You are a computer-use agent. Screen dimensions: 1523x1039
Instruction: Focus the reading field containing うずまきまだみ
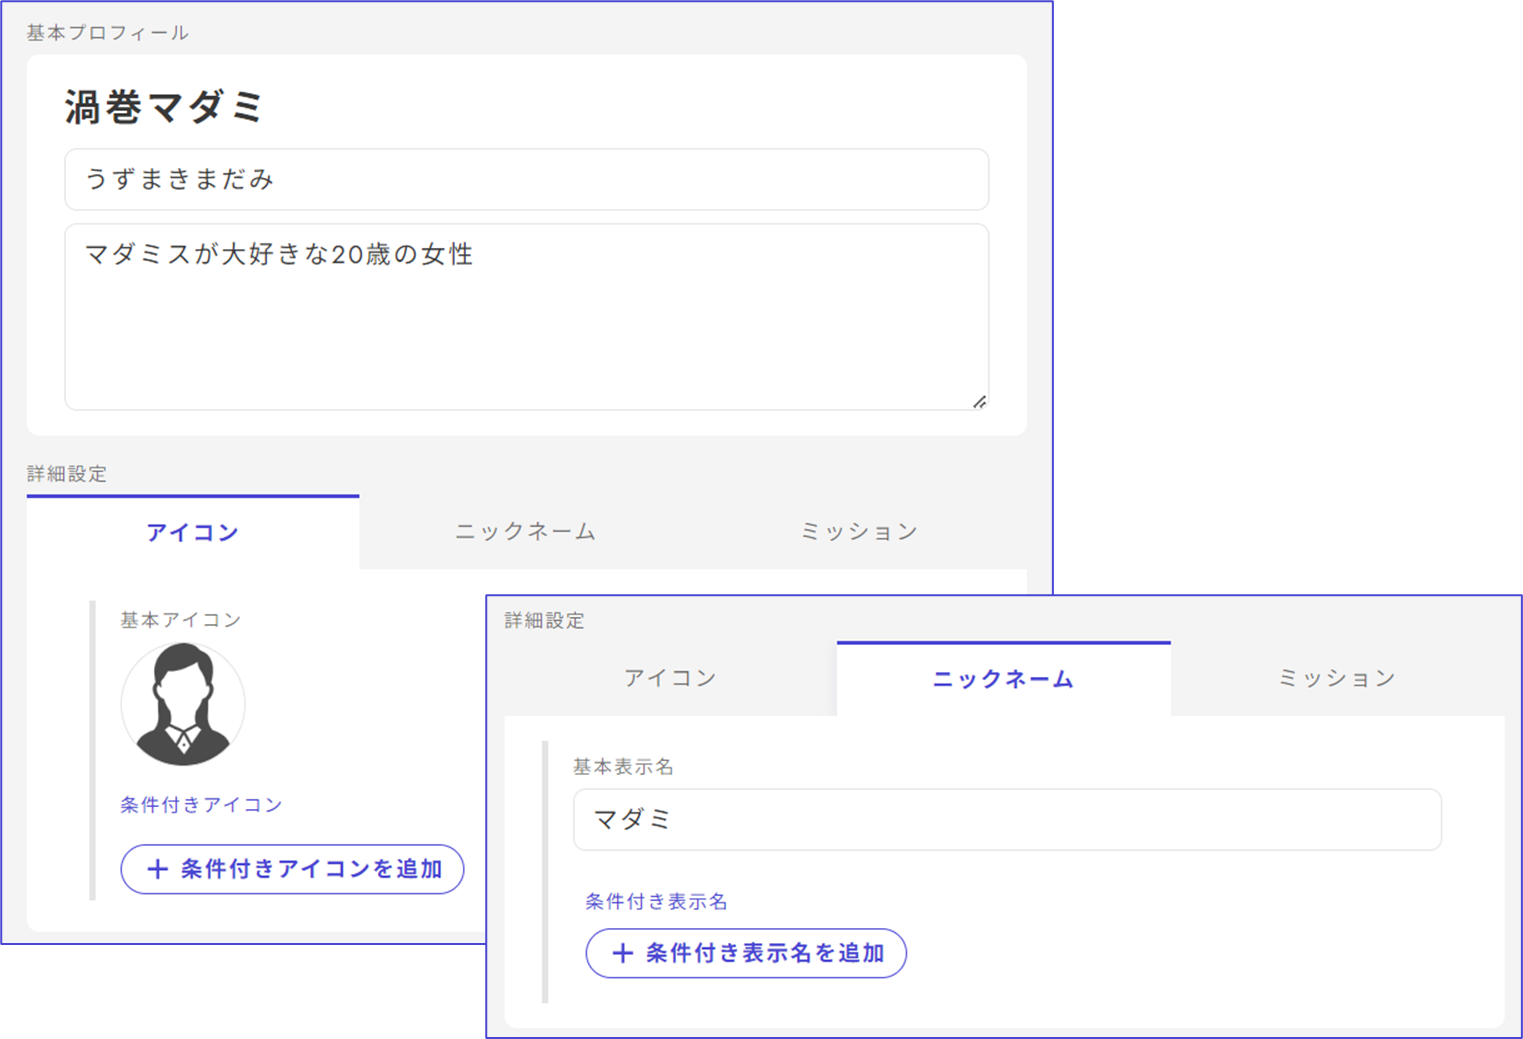click(x=526, y=180)
